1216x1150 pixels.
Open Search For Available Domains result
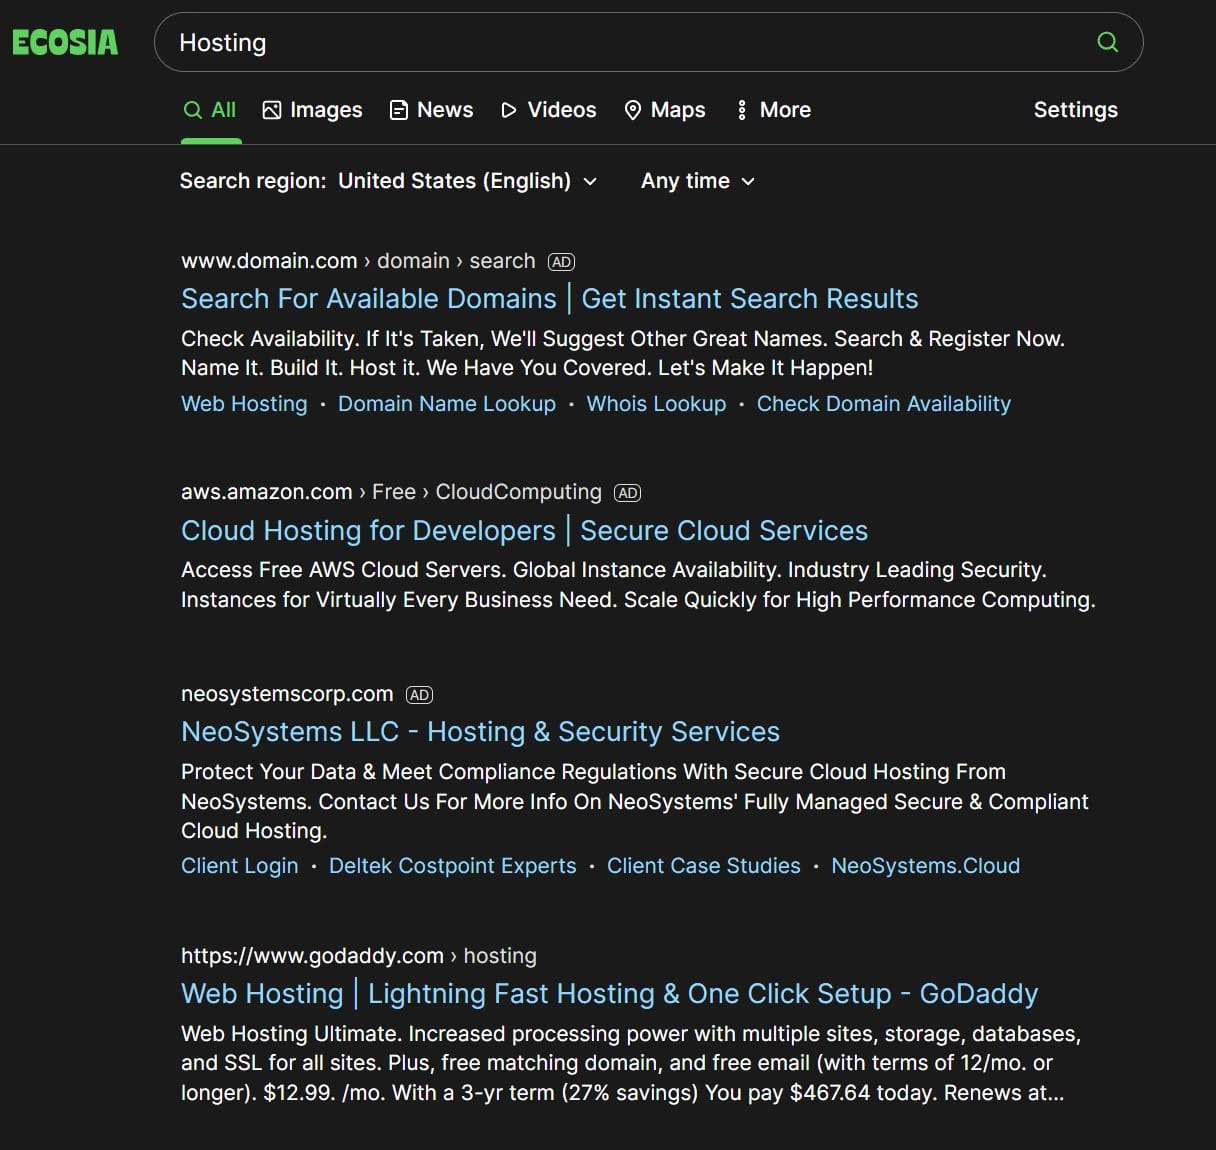pos(549,299)
